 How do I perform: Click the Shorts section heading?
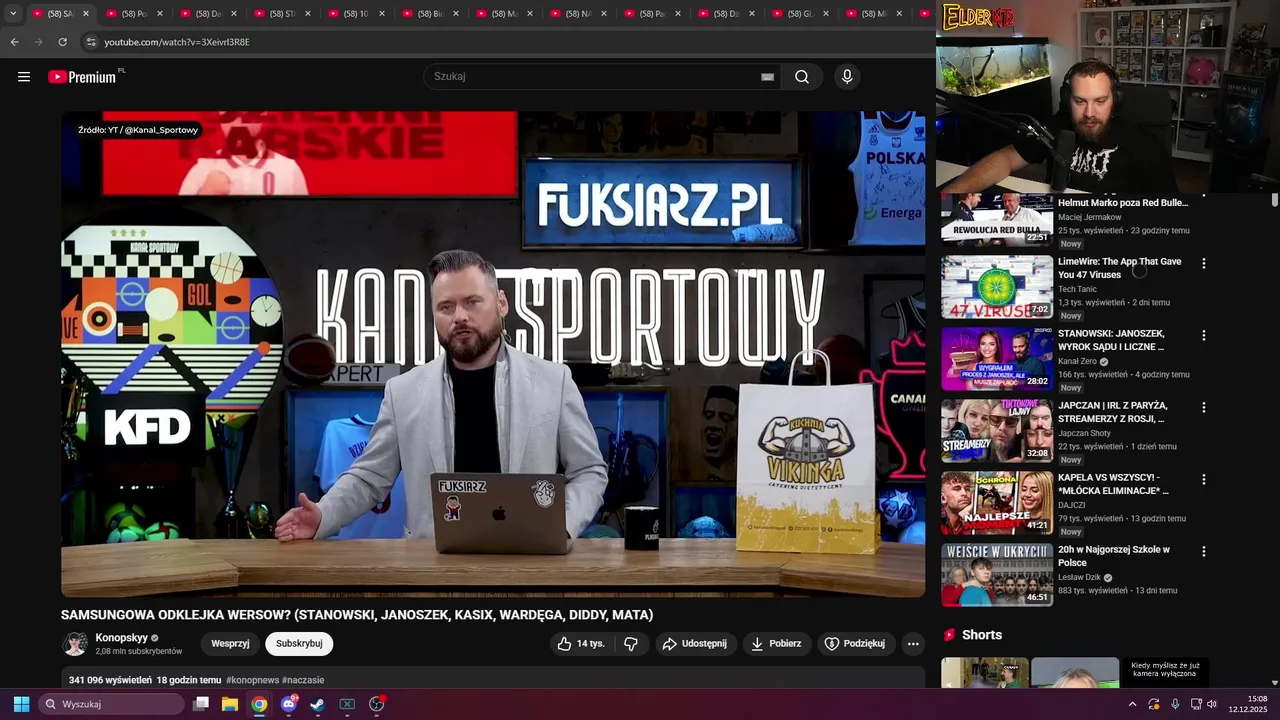click(x=982, y=635)
